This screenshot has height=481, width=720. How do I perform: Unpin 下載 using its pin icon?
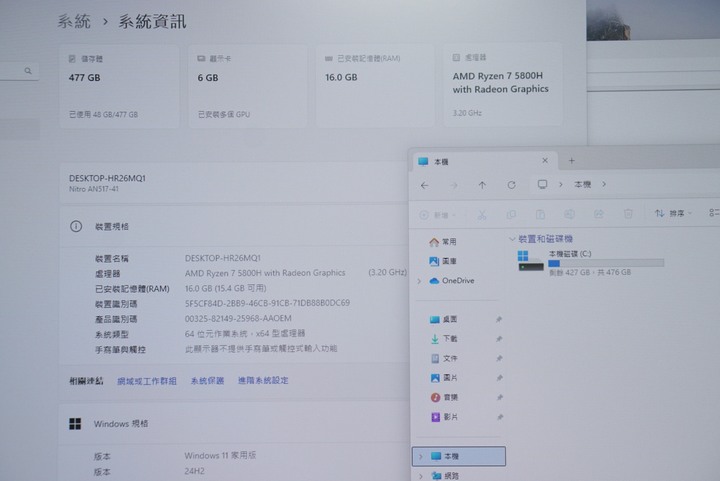(499, 339)
